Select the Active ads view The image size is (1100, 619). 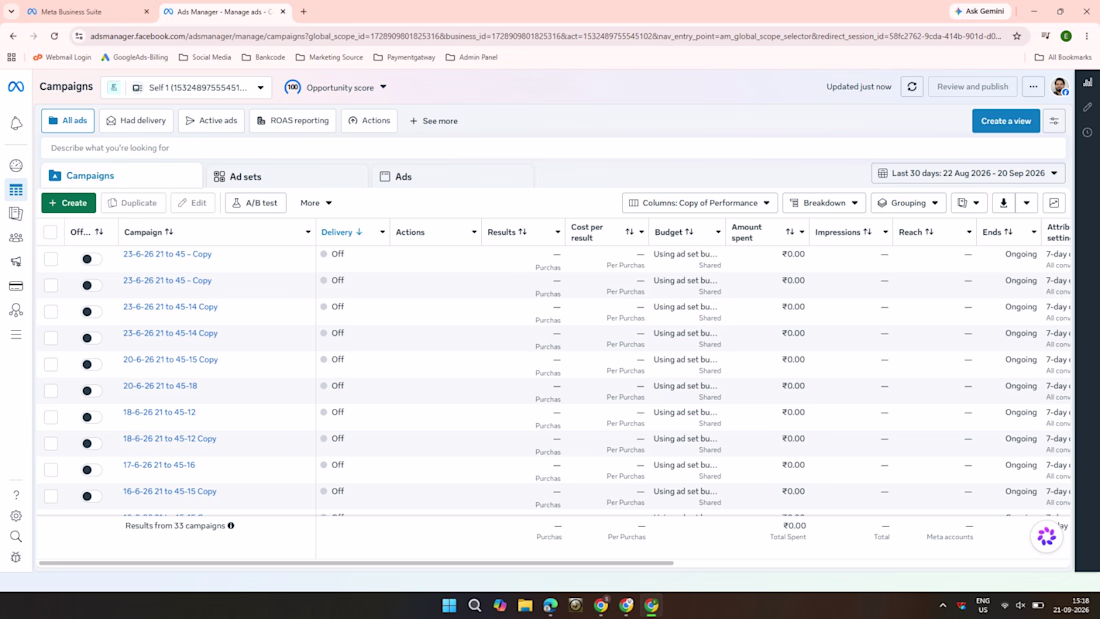(211, 121)
